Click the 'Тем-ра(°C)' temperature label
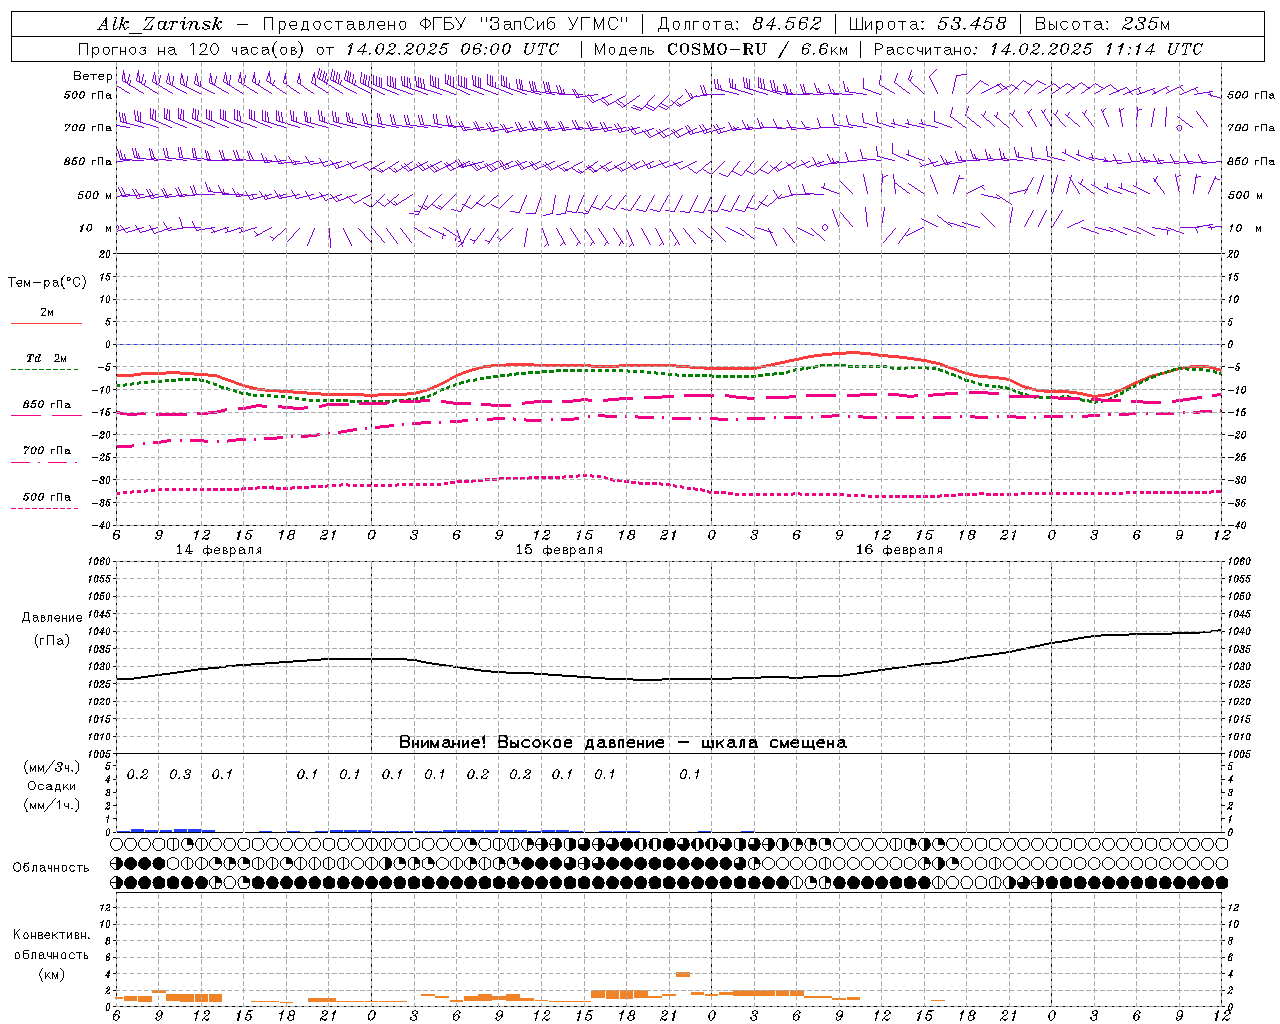This screenshot has width=1280, height=1024. (47, 283)
